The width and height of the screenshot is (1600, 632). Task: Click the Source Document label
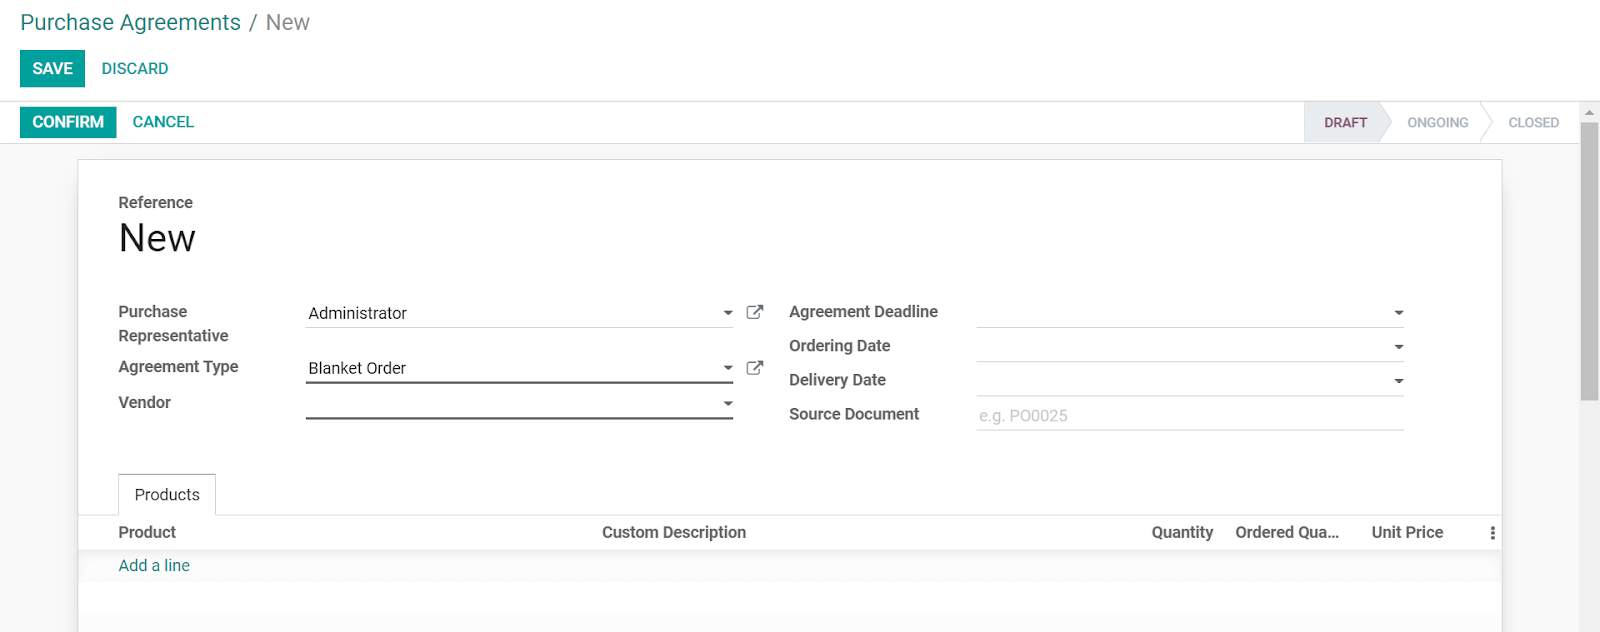(854, 414)
